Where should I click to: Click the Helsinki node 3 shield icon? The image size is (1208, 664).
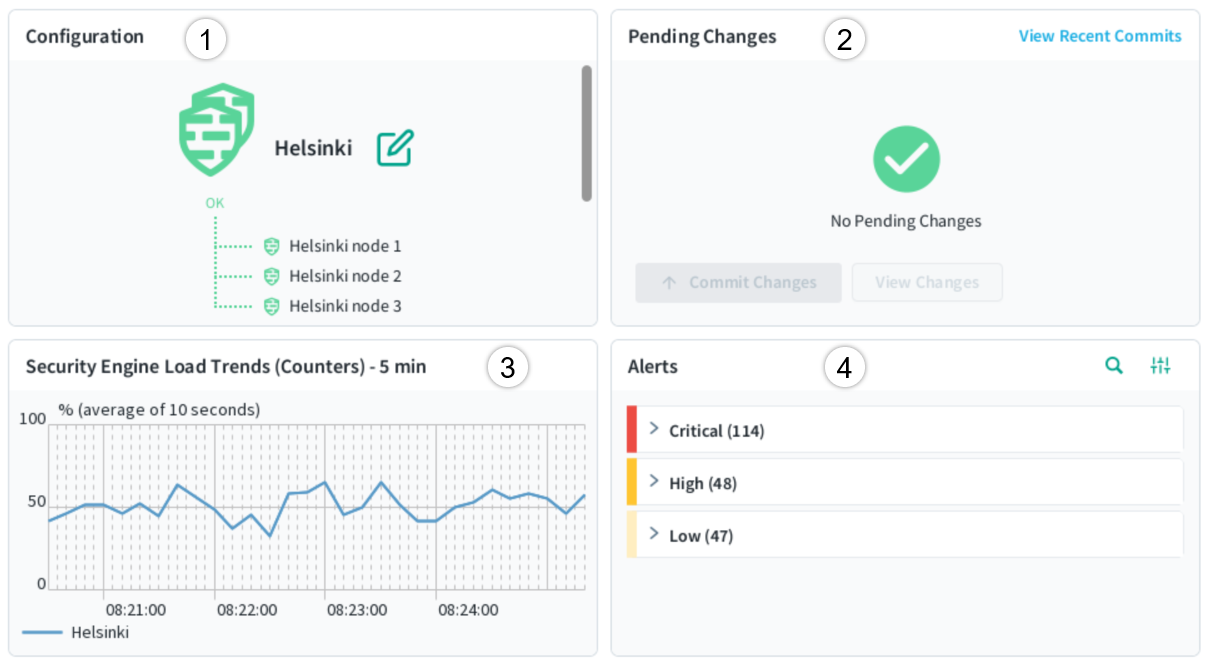pos(271,306)
